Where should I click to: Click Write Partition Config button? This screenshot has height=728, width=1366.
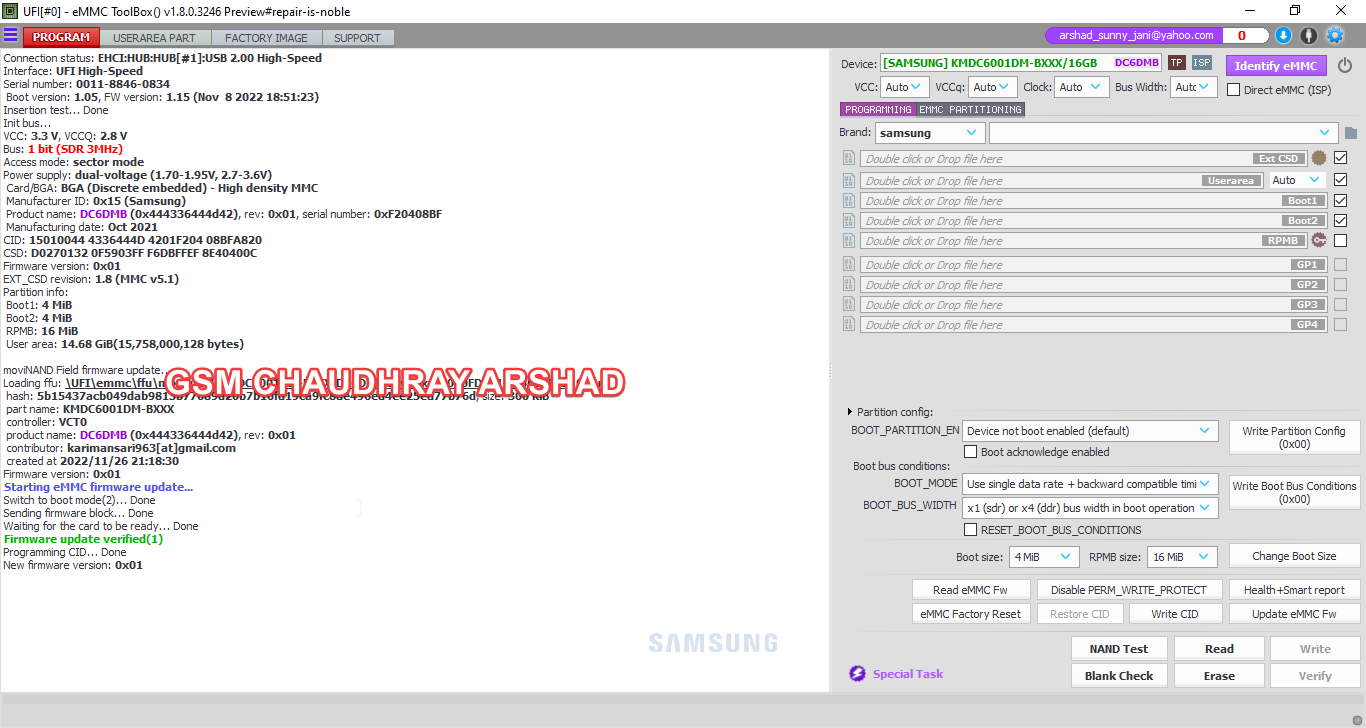(1294, 437)
